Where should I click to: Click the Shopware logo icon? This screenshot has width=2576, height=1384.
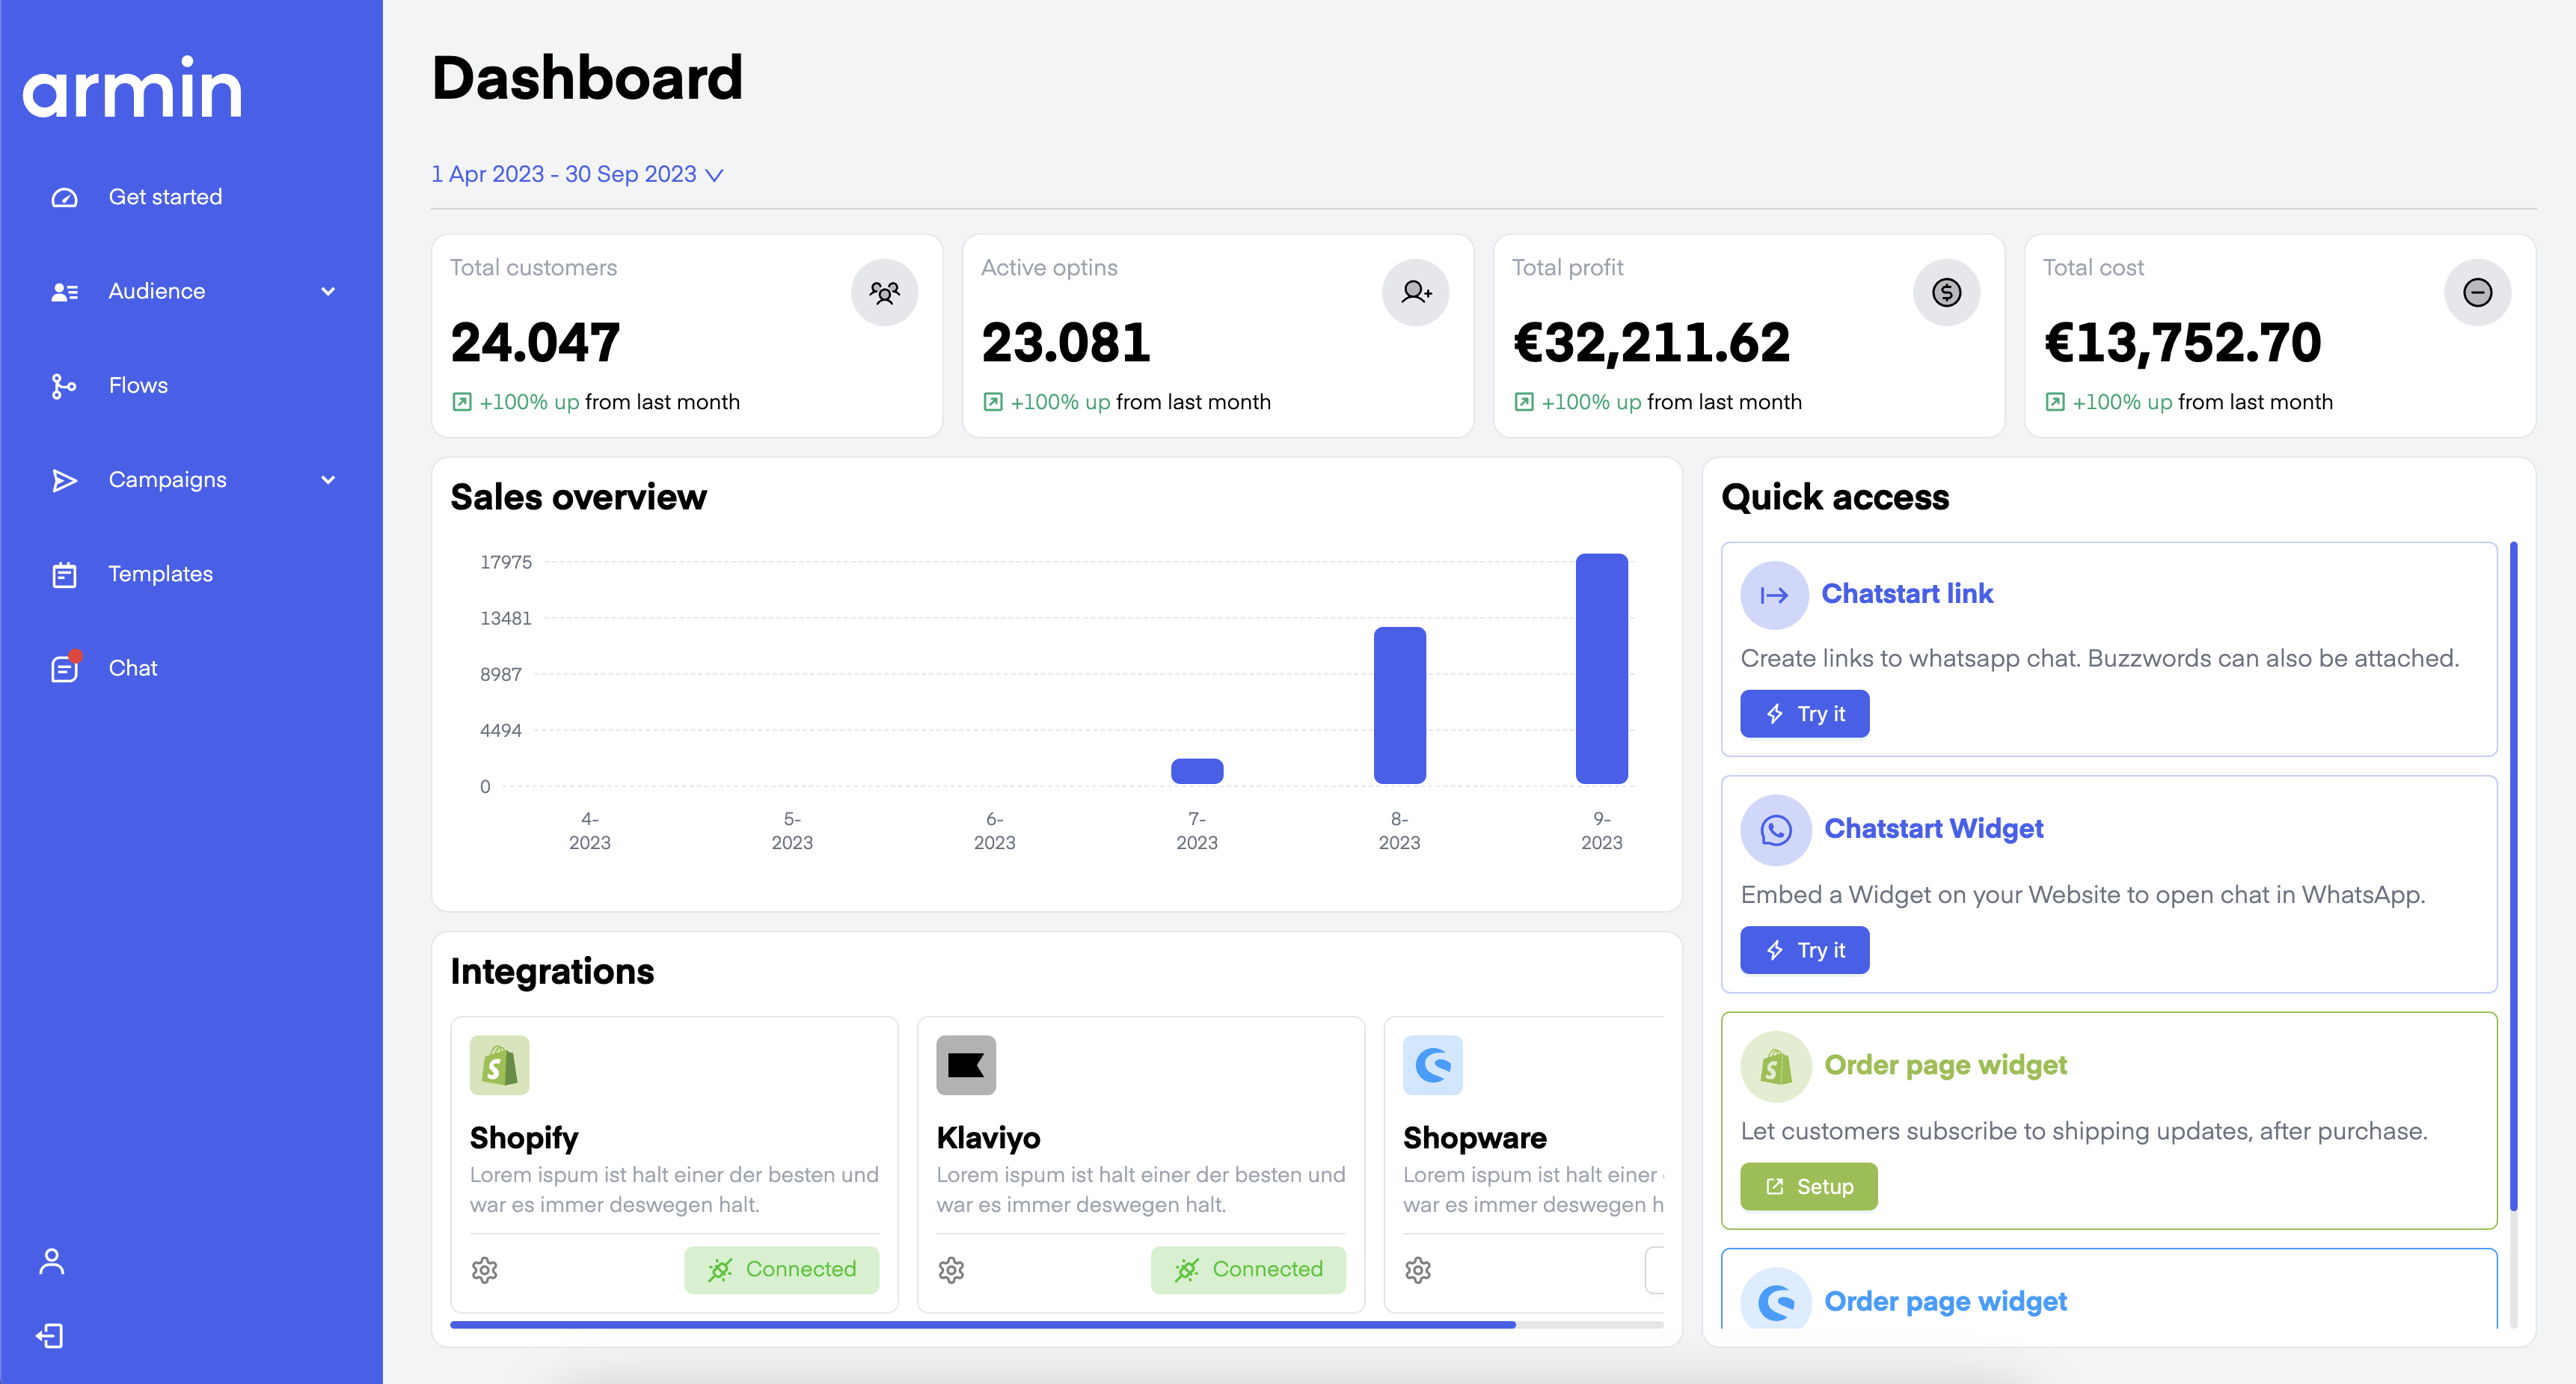(x=1434, y=1065)
